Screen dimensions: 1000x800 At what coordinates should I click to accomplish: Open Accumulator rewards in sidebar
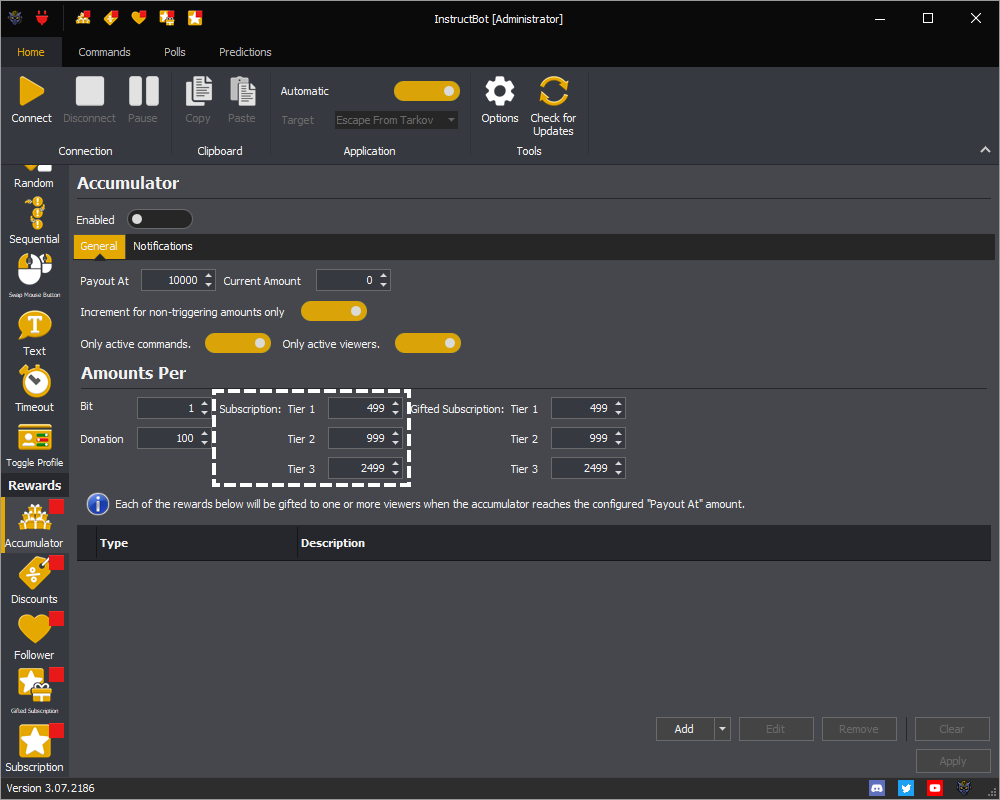pos(34,525)
